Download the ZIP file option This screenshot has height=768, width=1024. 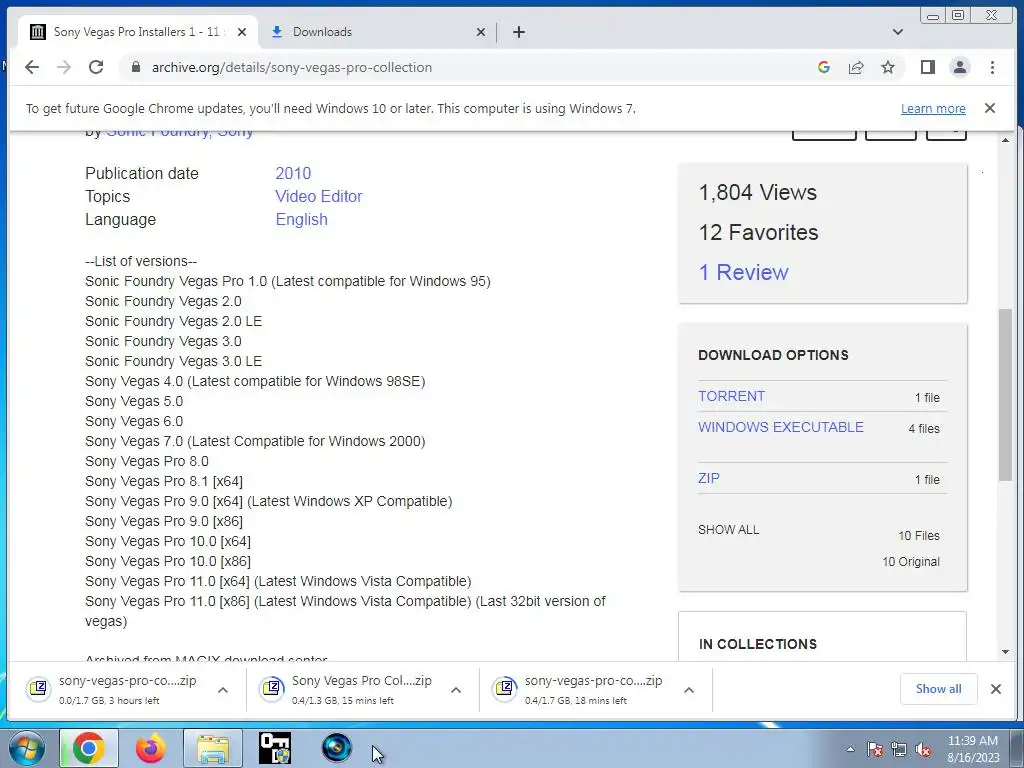[709, 478]
